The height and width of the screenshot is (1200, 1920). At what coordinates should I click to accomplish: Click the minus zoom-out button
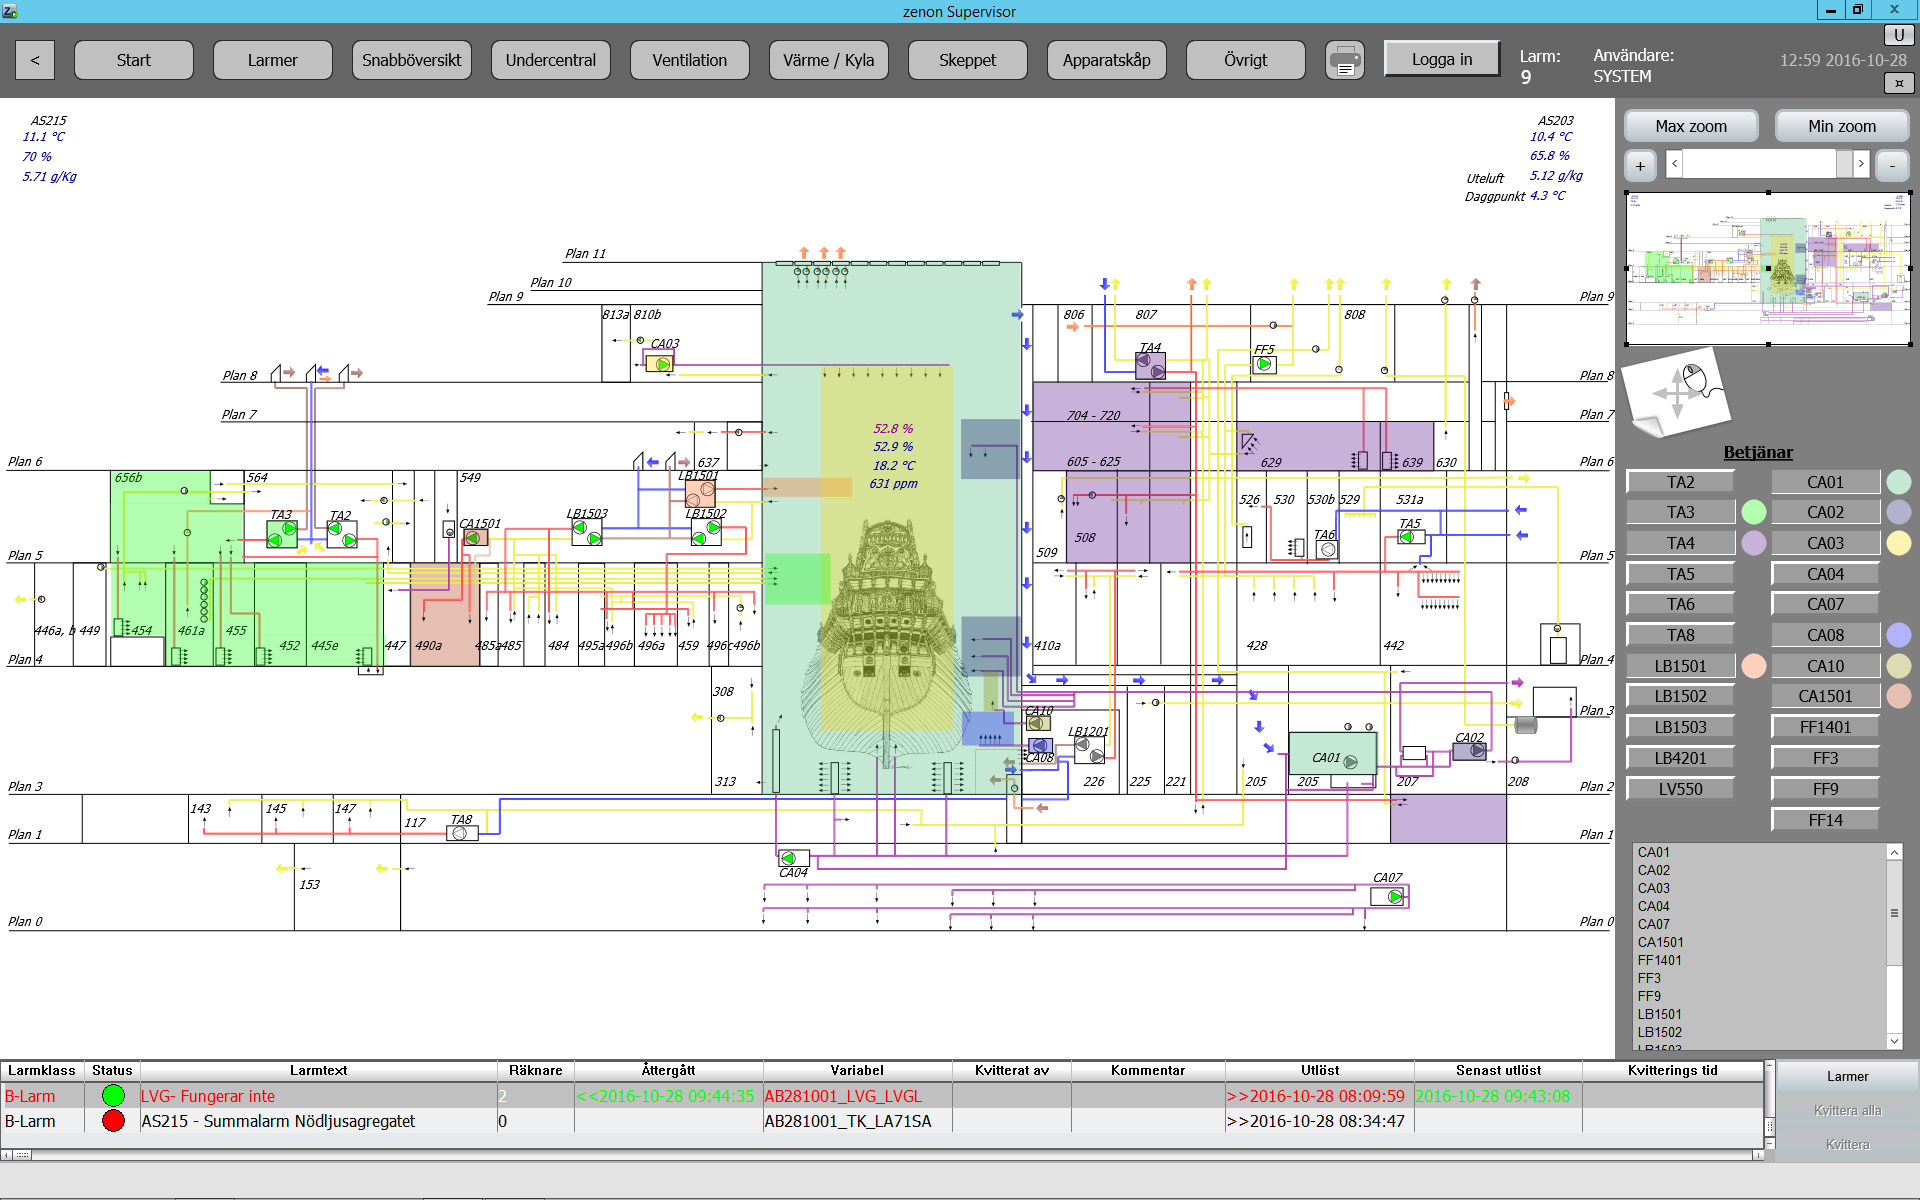pyautogui.click(x=1892, y=165)
